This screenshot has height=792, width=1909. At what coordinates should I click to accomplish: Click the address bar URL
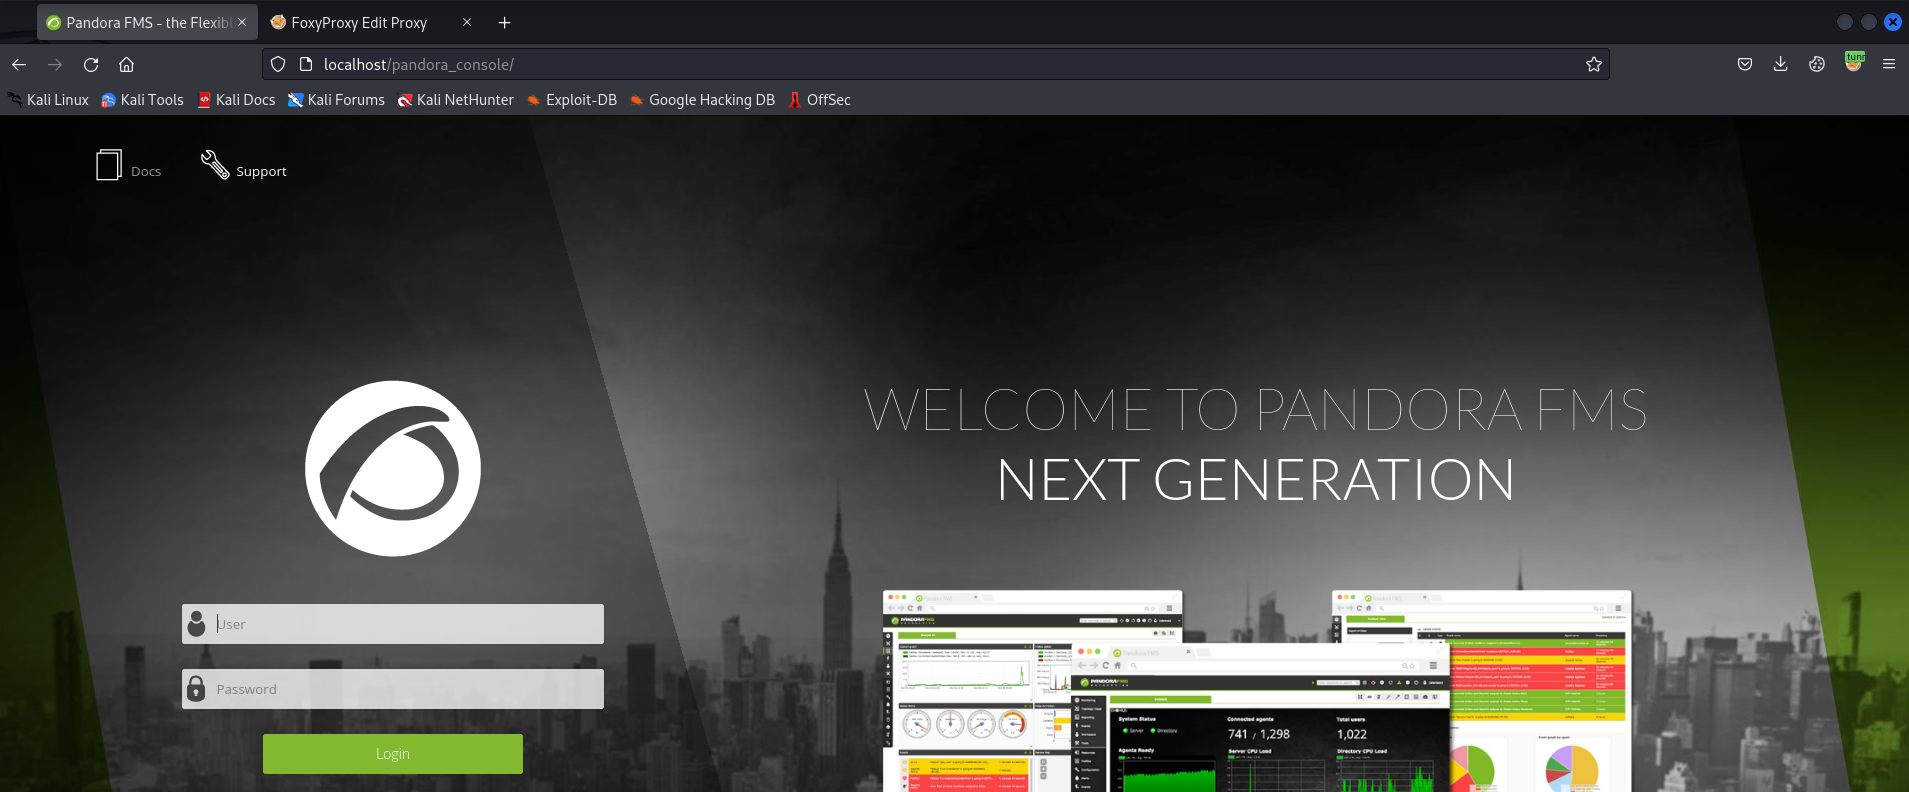coord(419,64)
